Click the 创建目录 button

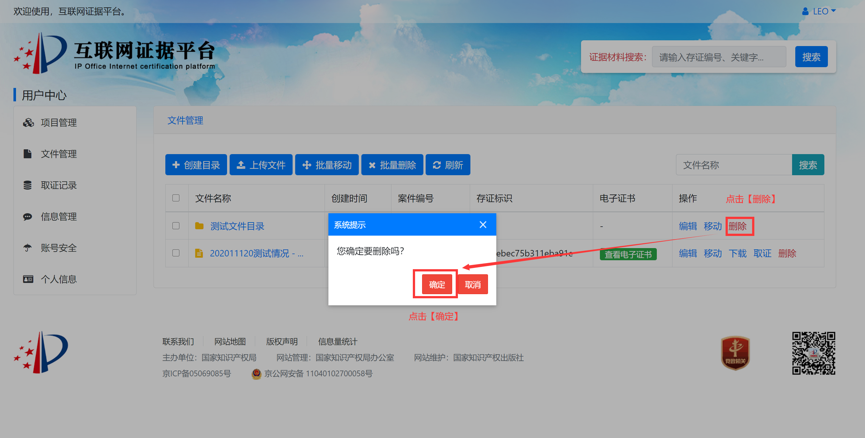196,165
